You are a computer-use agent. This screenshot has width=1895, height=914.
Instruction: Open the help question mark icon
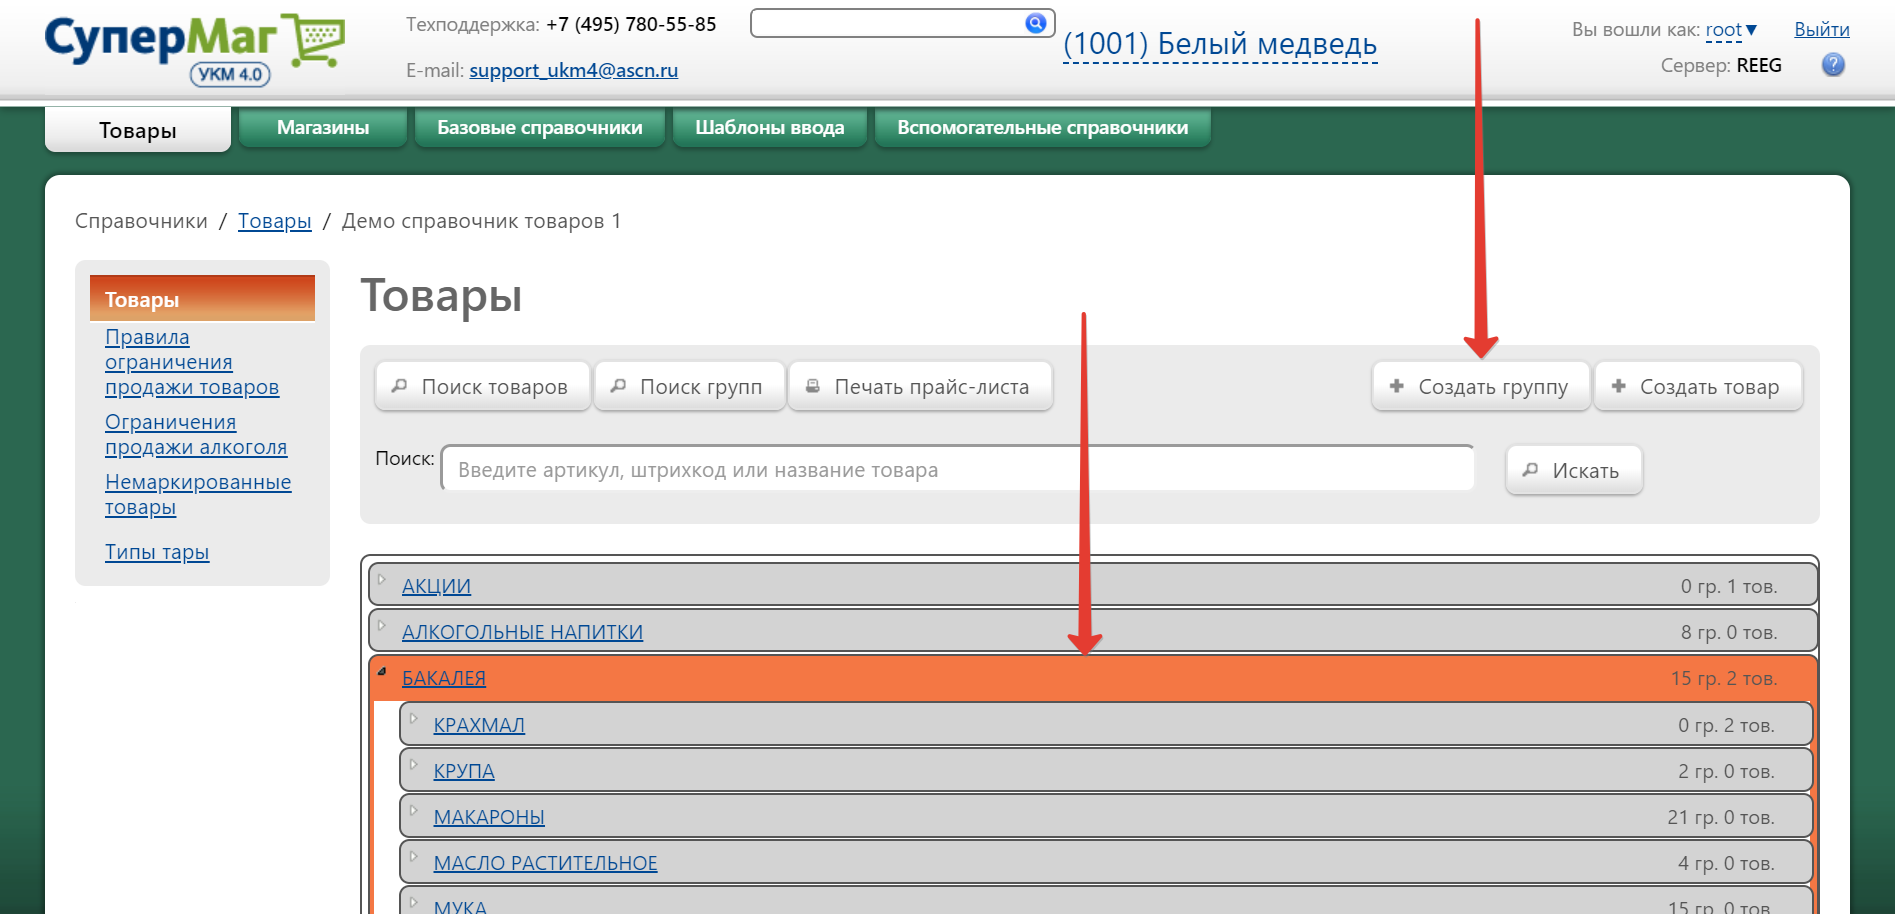click(x=1833, y=65)
